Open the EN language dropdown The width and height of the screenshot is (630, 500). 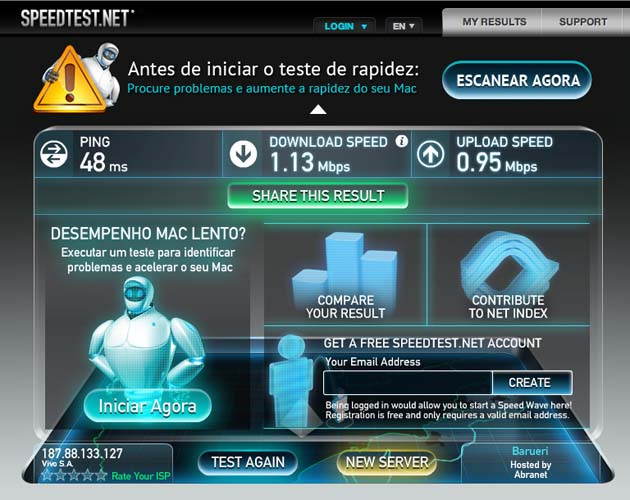(x=403, y=27)
